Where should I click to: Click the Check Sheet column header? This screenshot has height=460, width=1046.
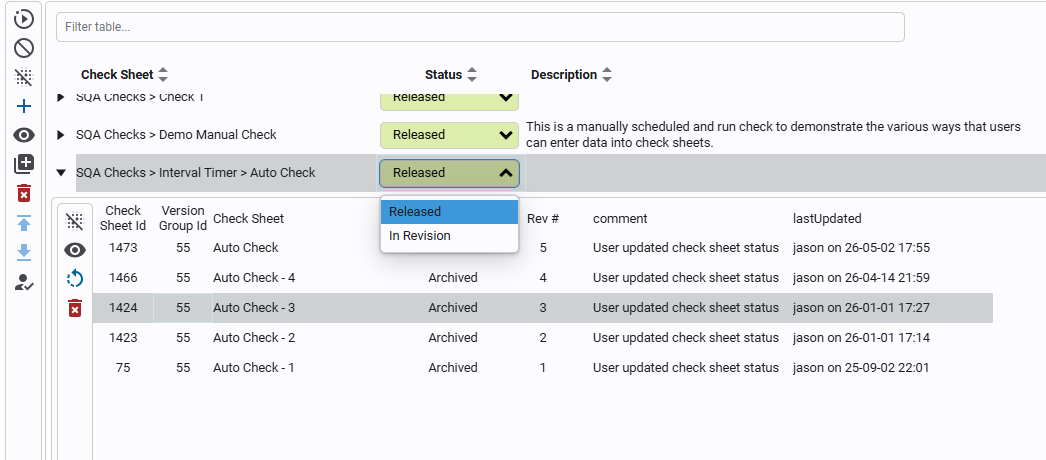[117, 75]
